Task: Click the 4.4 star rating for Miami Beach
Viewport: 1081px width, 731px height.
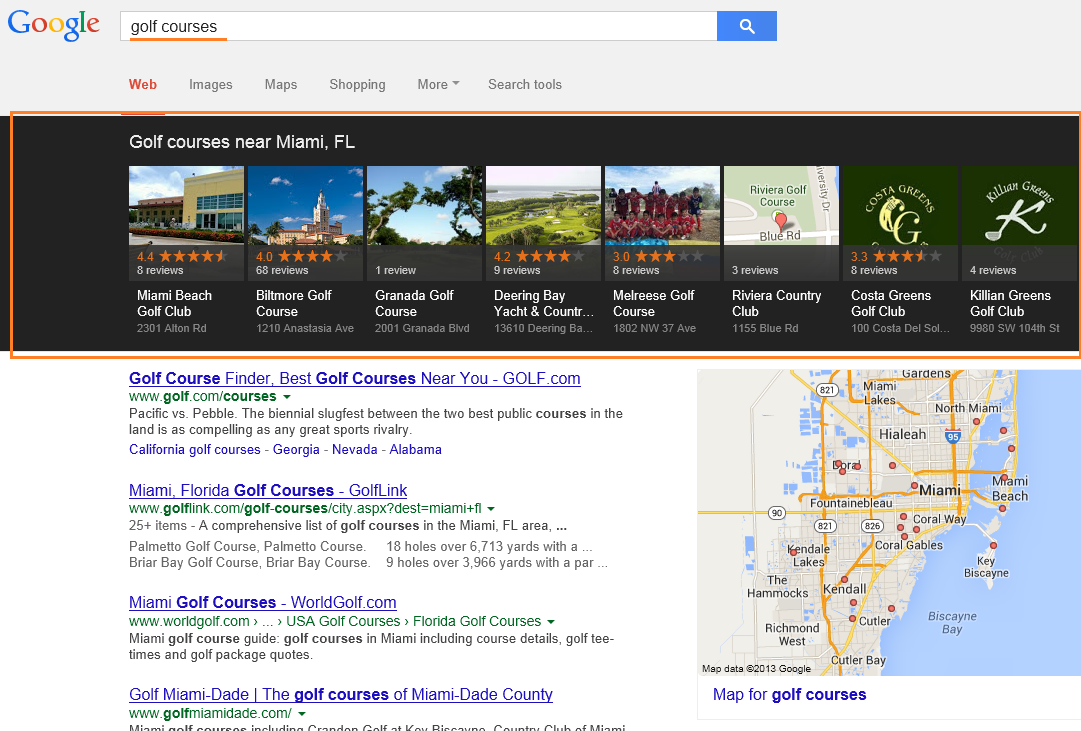Action: (x=182, y=257)
